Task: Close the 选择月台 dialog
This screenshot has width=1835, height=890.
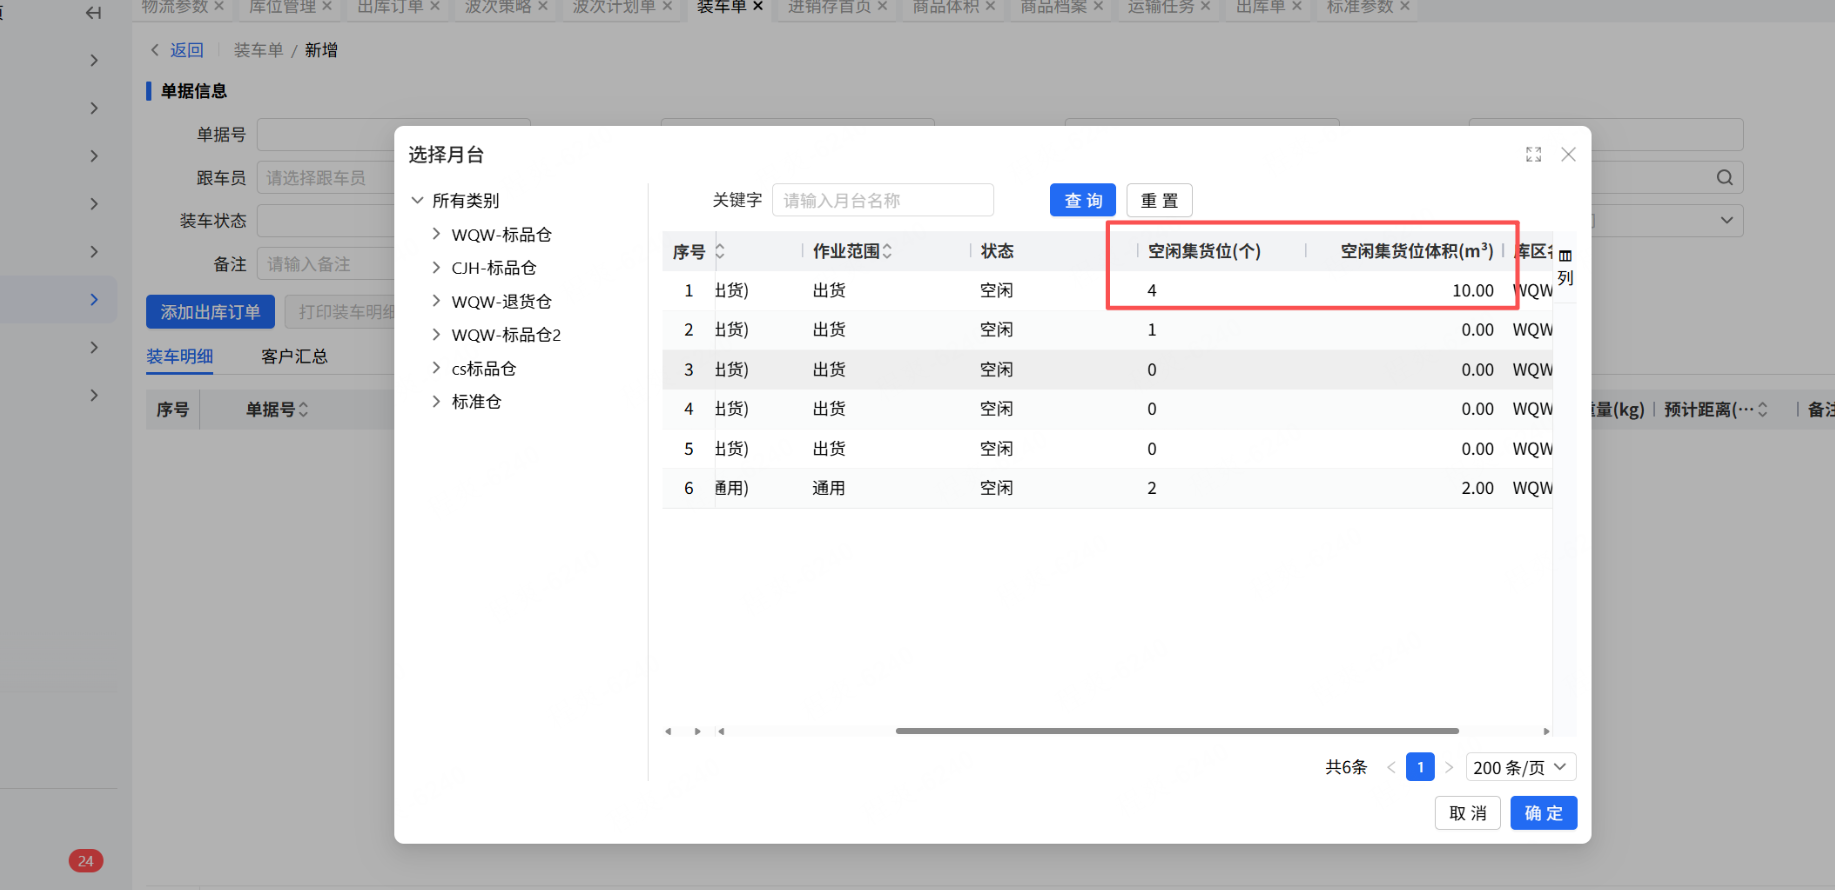Action: pos(1568,155)
